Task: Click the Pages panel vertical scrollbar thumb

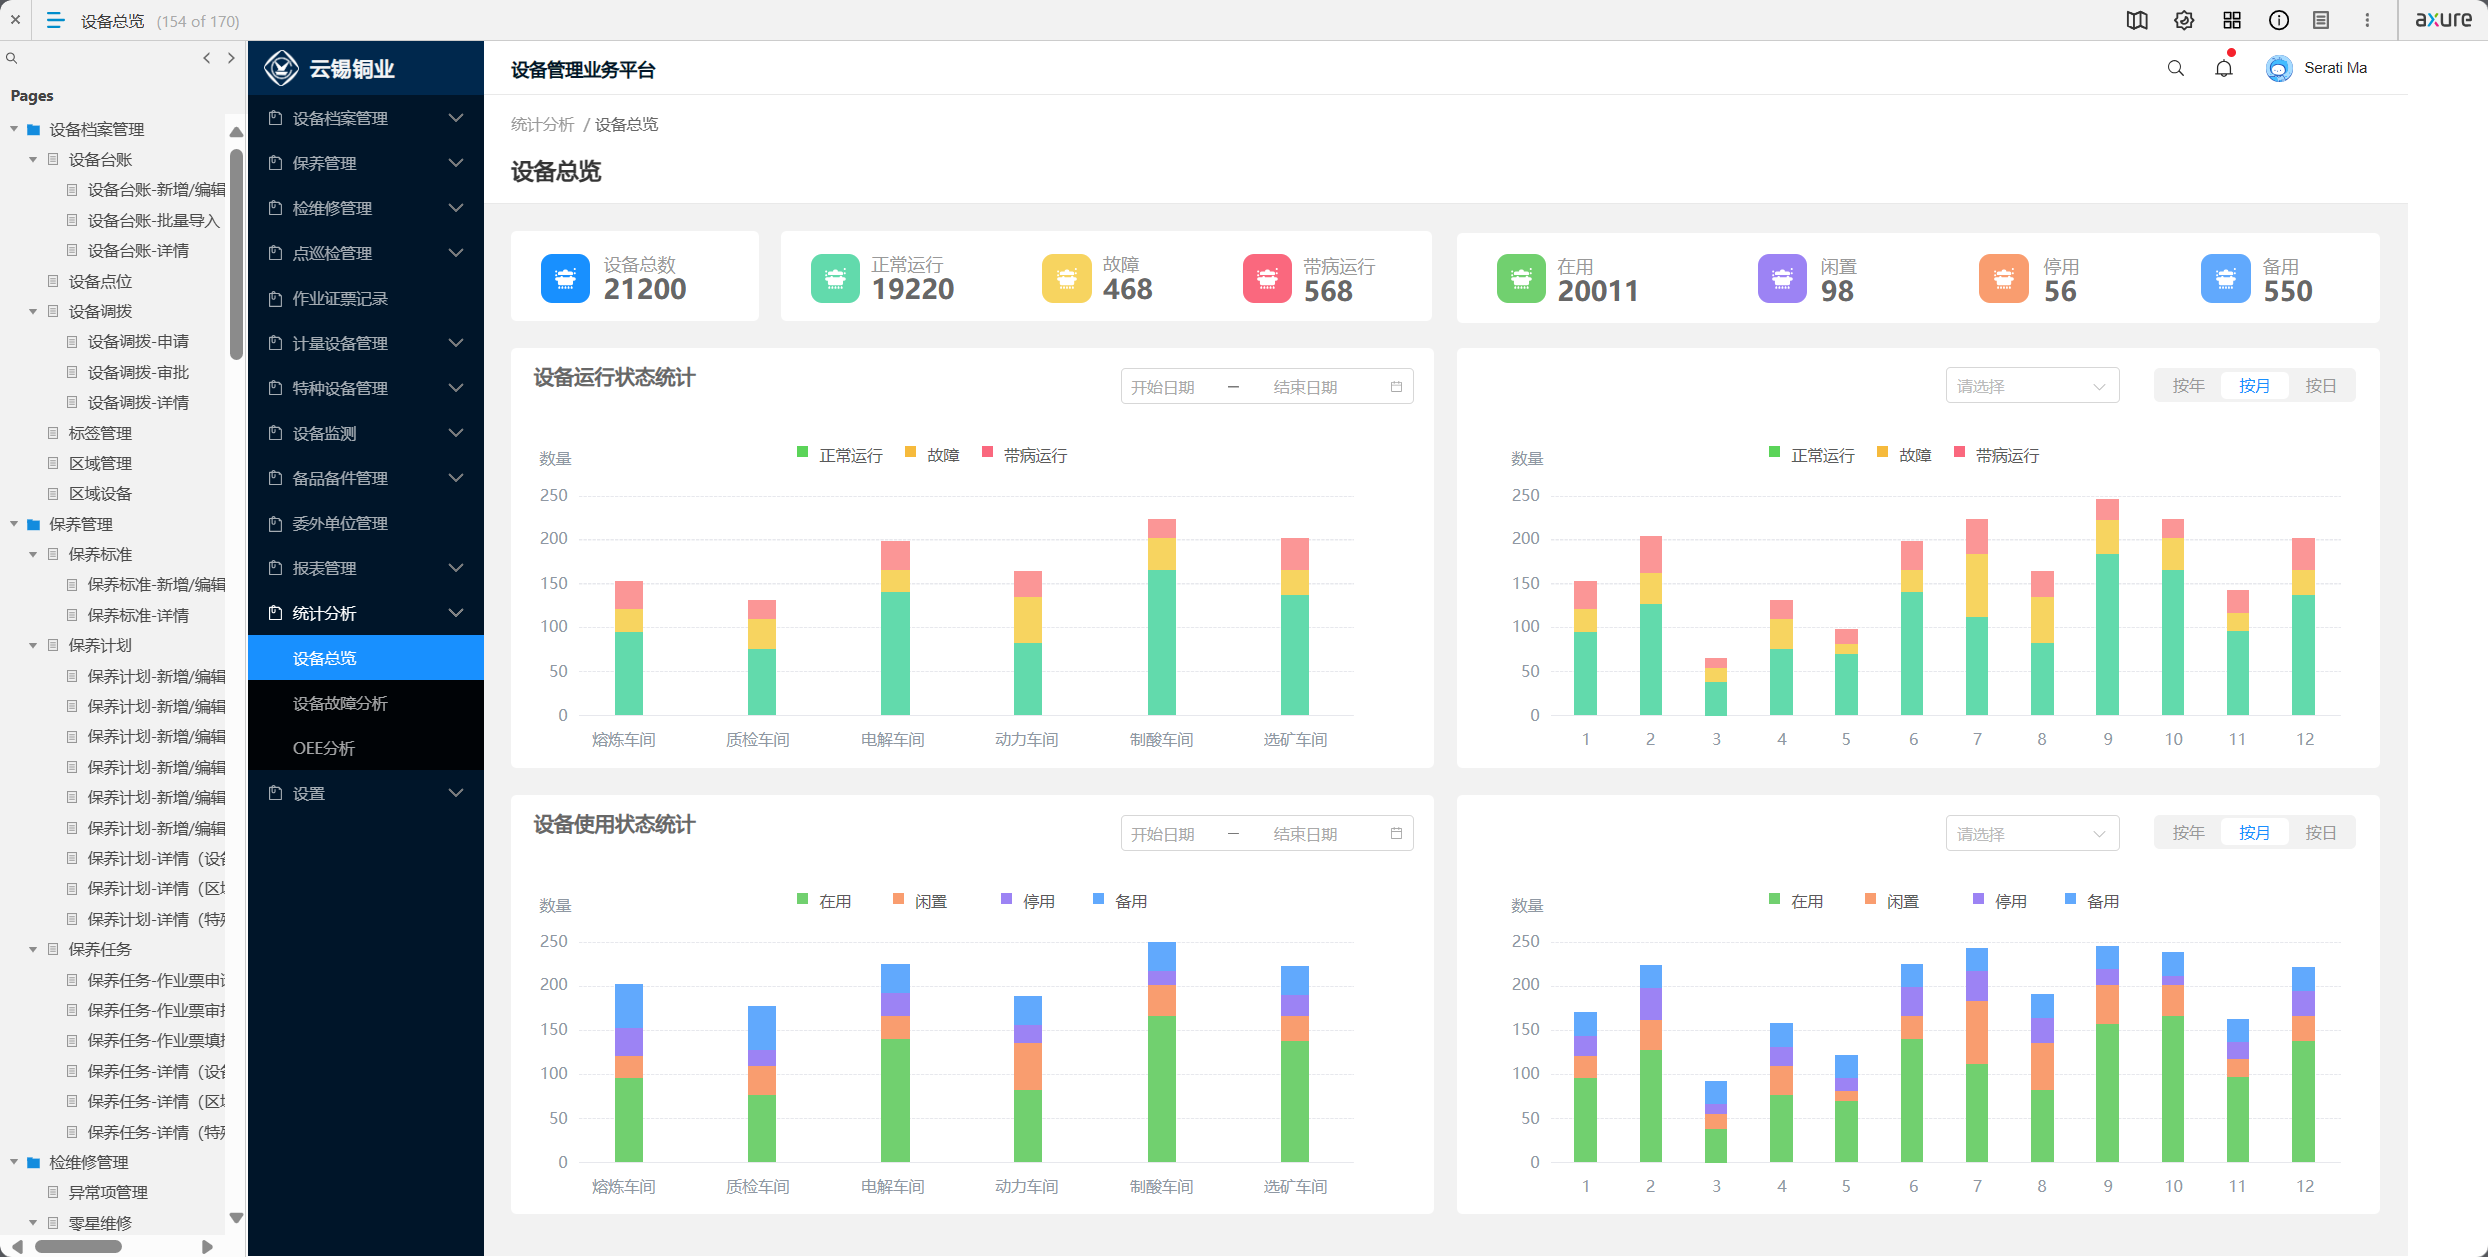Action: 236,253
